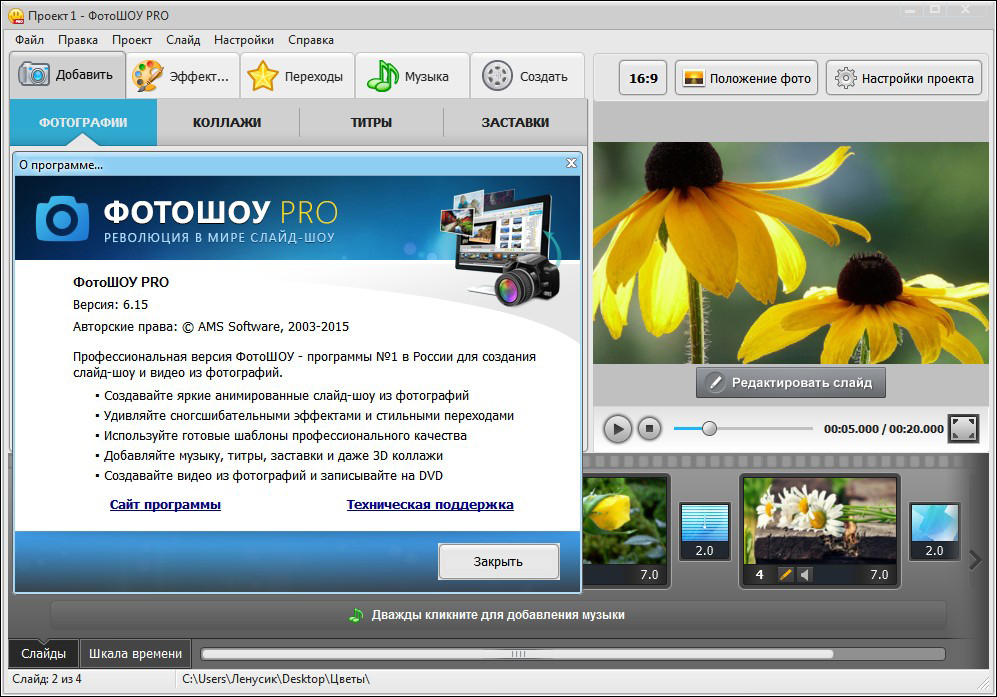The width and height of the screenshot is (997, 697).
Task: Click the Закрыть button
Action: (498, 562)
